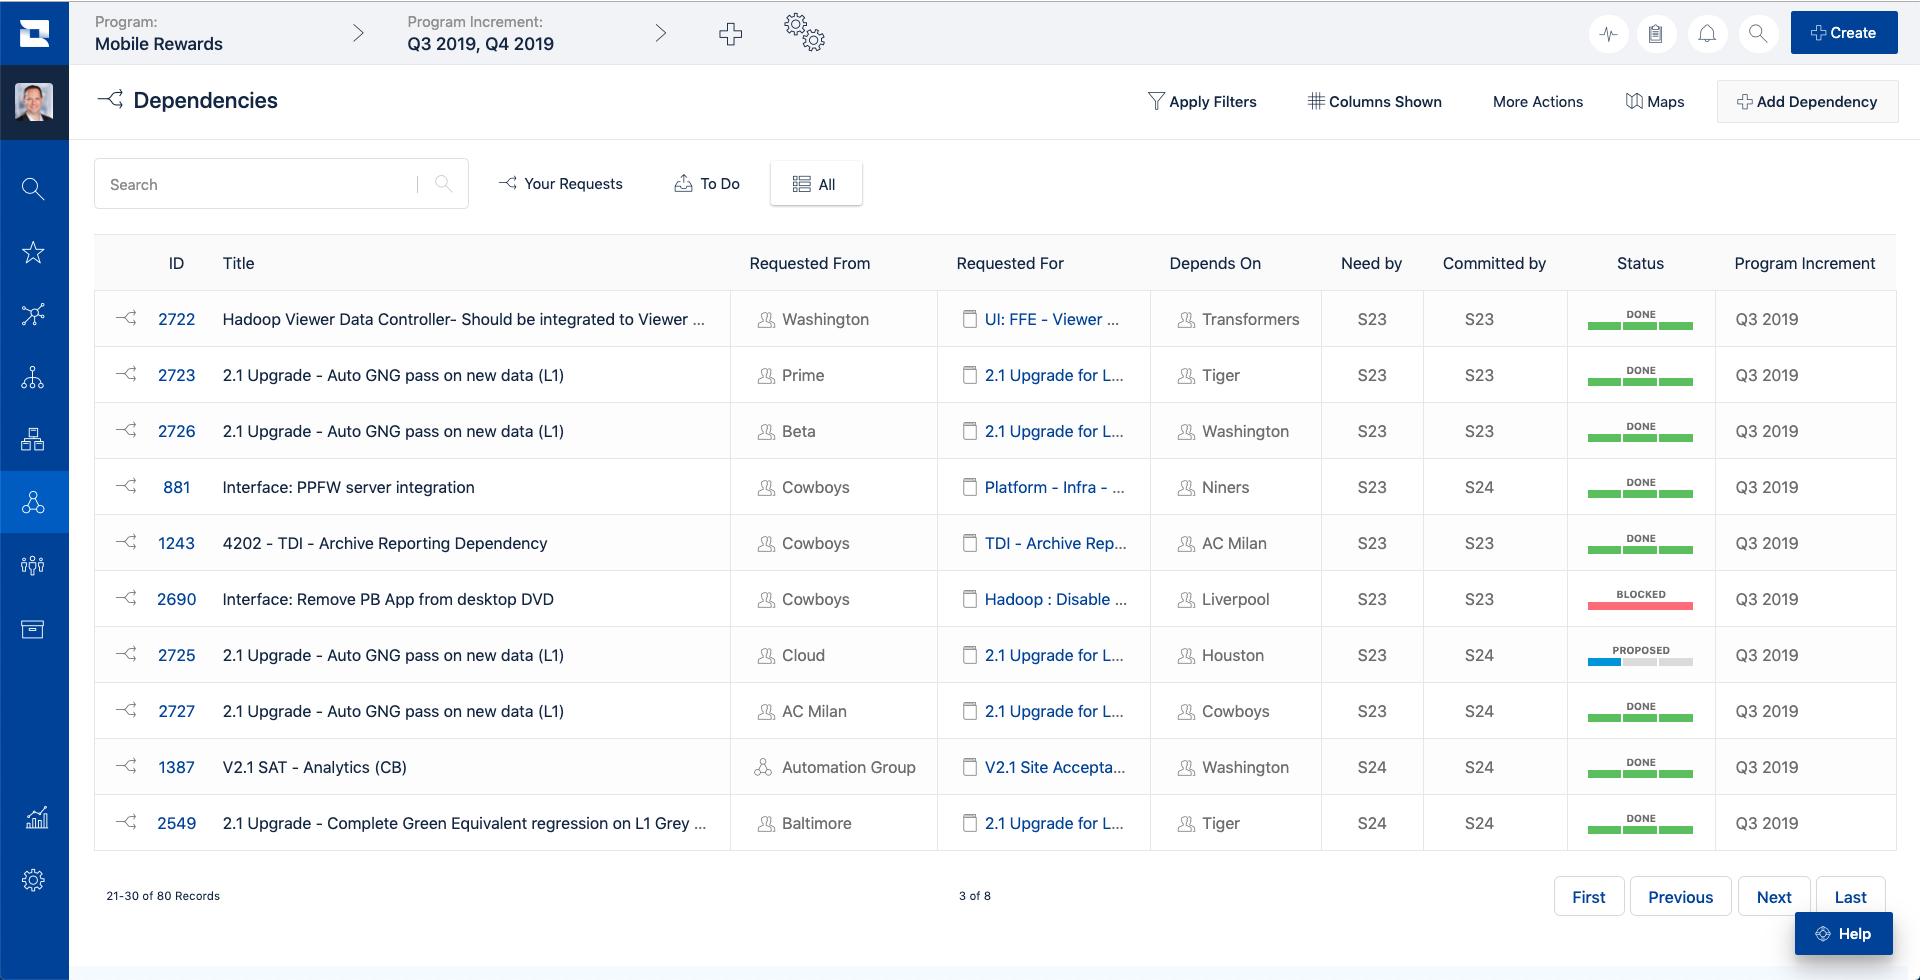This screenshot has height=980, width=1920.
Task: Select the All view tab
Action: (816, 184)
